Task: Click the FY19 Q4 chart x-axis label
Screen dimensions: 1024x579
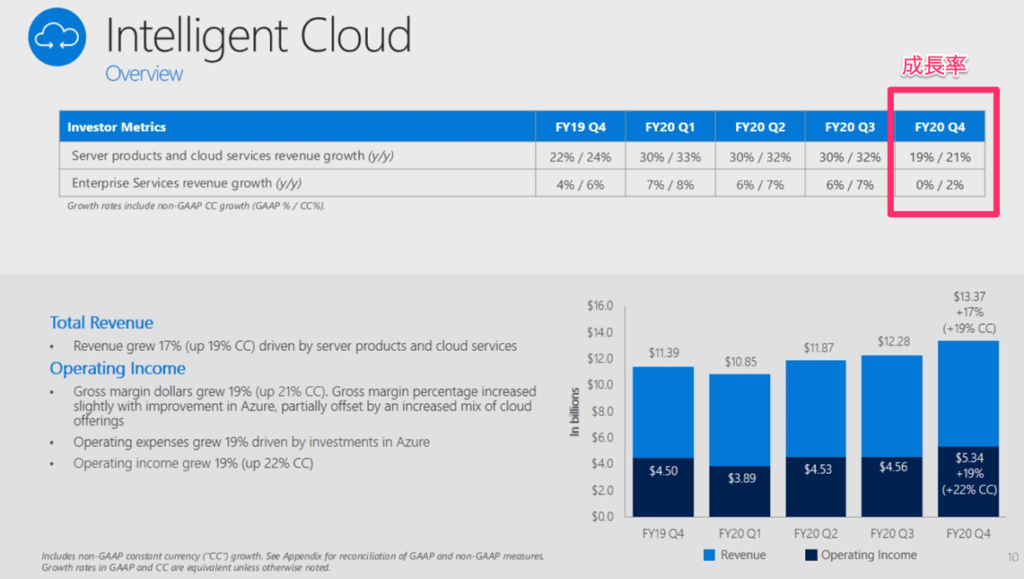Action: pyautogui.click(x=663, y=534)
